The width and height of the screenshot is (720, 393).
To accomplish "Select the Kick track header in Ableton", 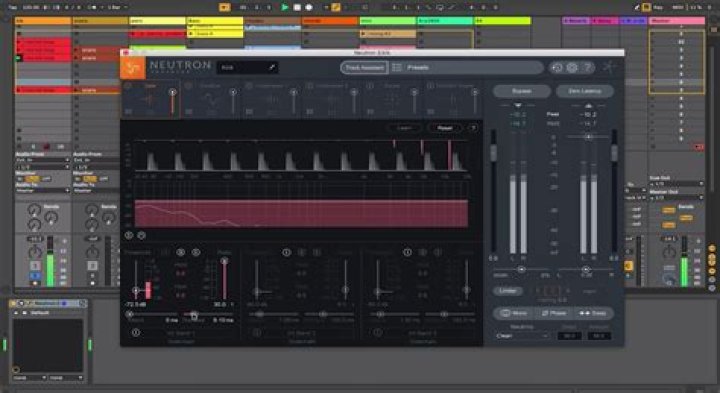I will (43, 21).
